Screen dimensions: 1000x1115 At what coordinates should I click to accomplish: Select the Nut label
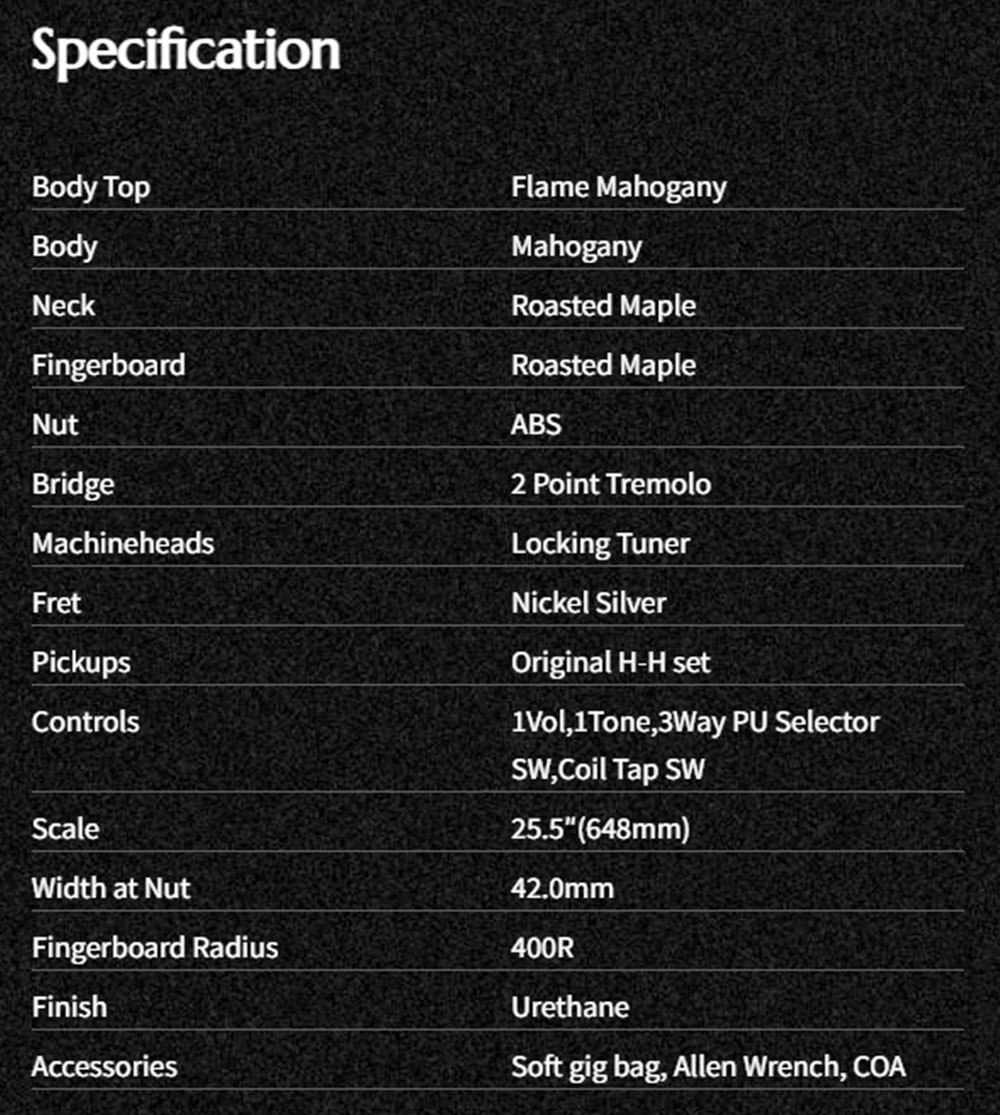(x=55, y=425)
